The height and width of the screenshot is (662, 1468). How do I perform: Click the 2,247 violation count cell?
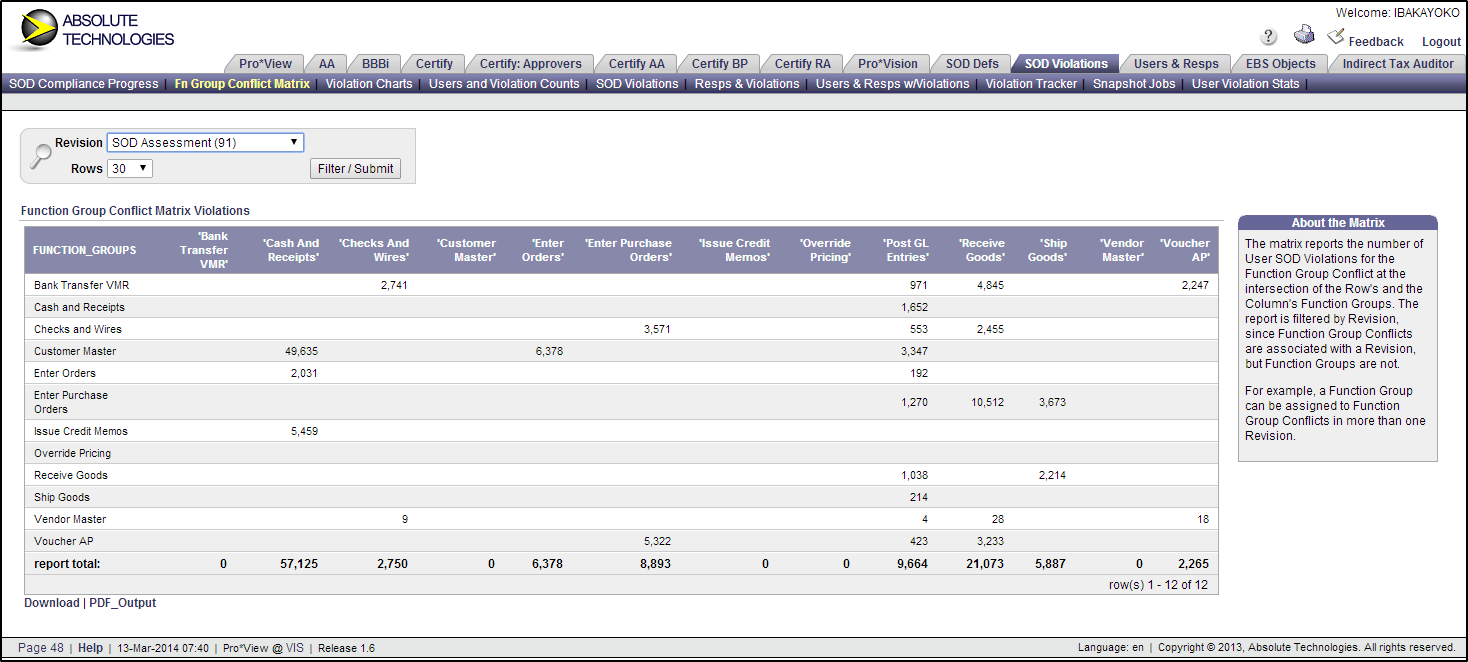[1195, 285]
